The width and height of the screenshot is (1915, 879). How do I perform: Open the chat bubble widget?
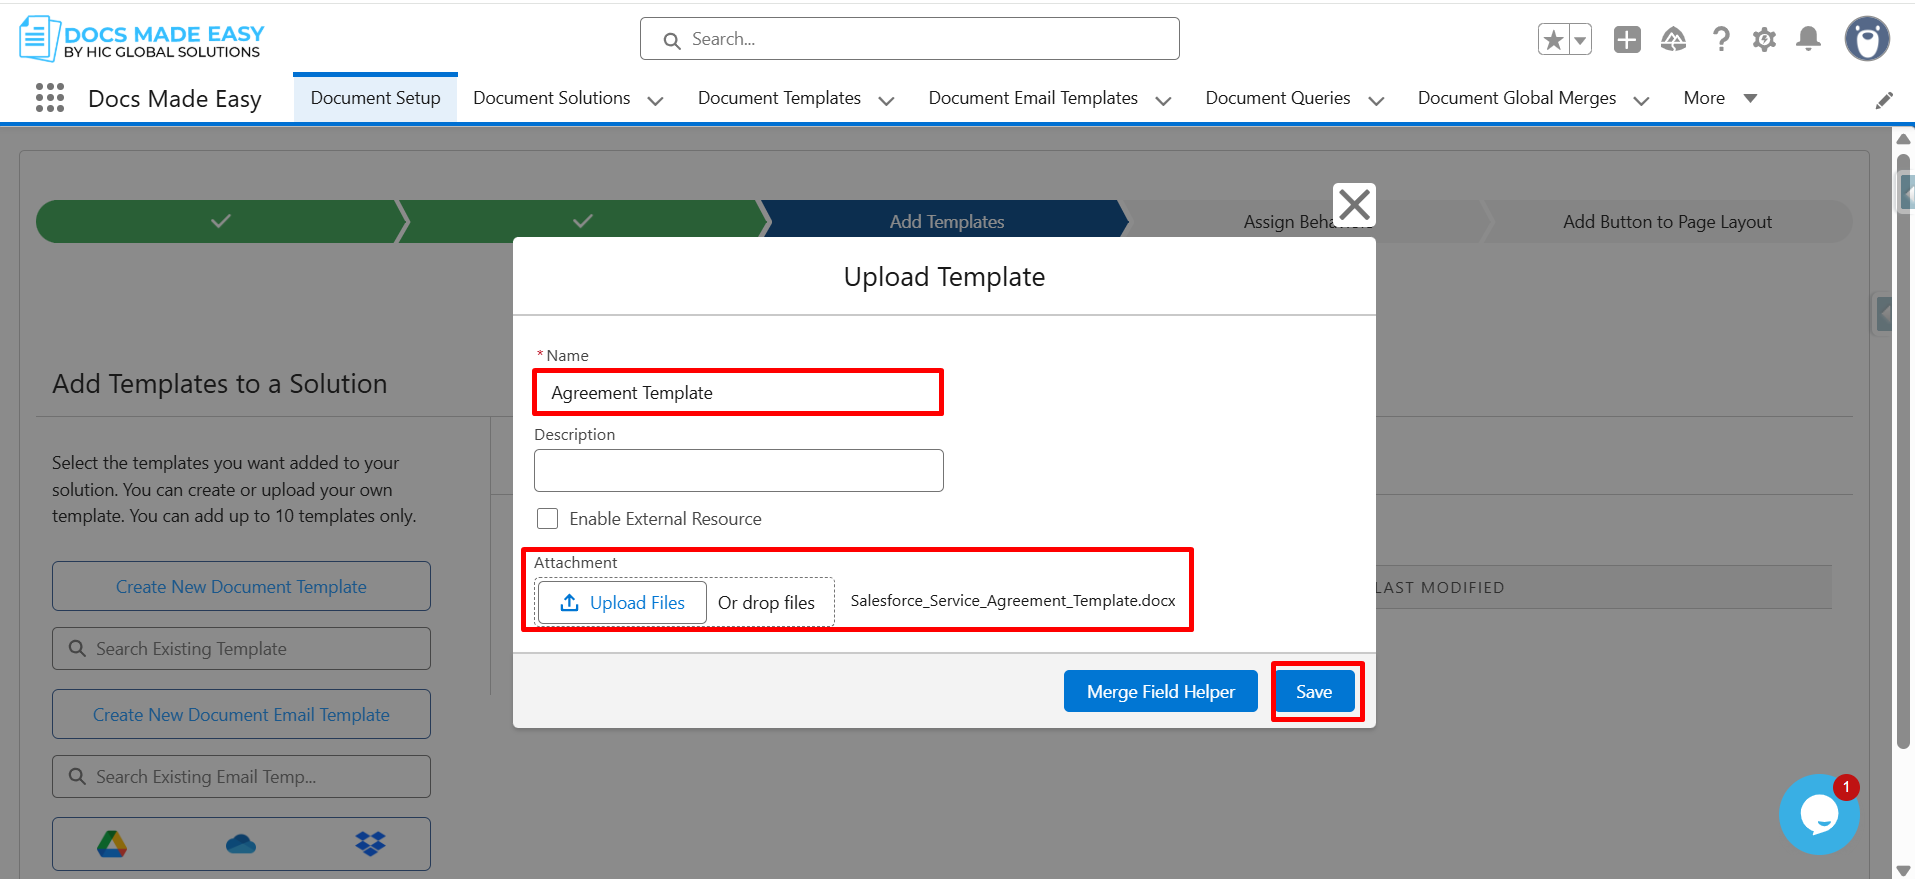1818,815
